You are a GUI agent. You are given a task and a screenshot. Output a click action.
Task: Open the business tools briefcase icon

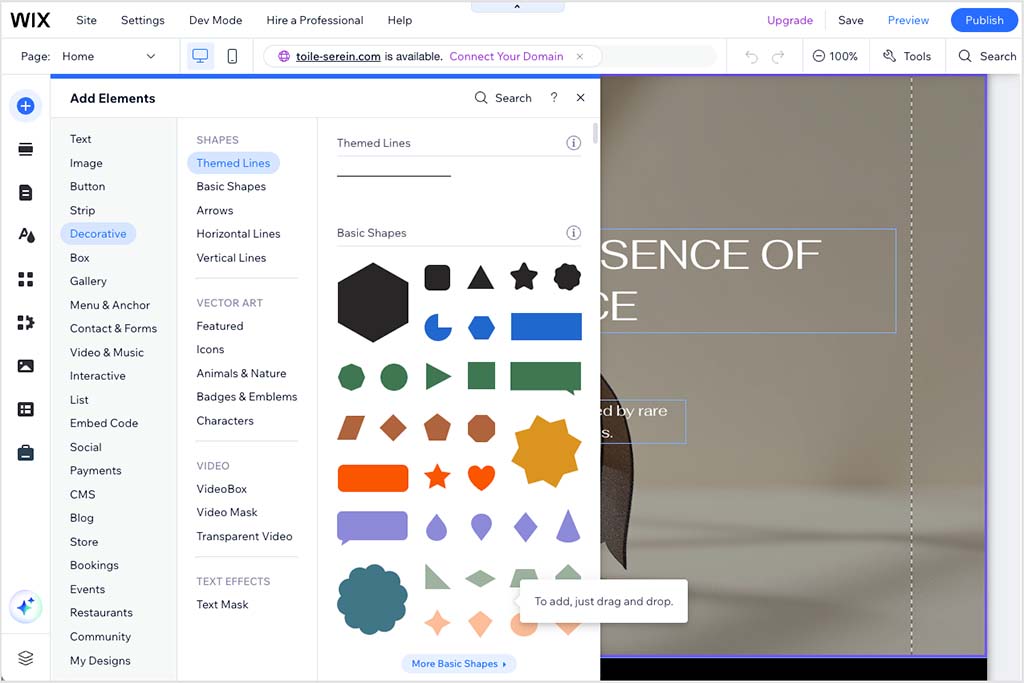[x=26, y=452]
